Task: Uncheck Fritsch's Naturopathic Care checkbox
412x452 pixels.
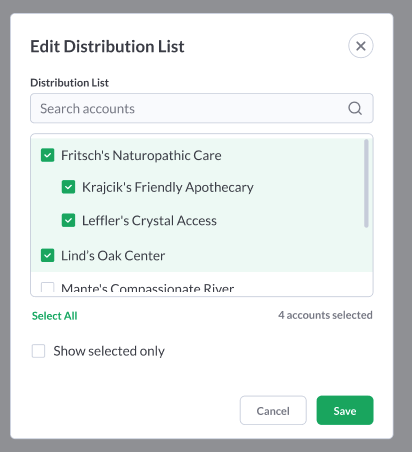Action: (x=47, y=155)
